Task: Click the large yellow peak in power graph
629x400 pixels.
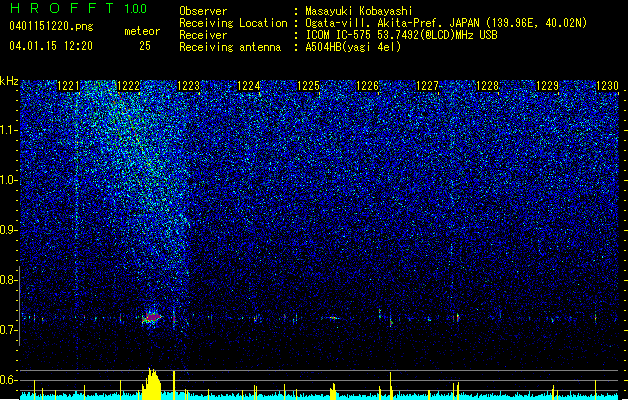Action: click(152, 384)
